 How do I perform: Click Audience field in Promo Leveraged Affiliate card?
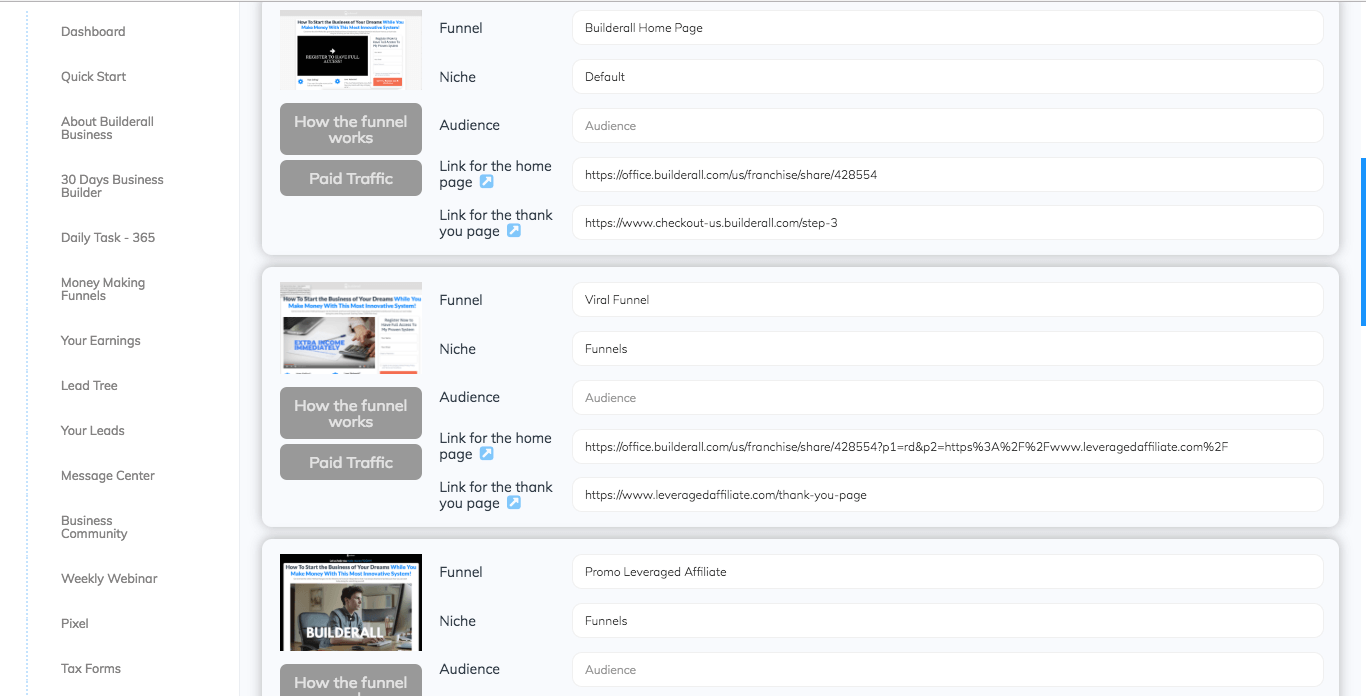[x=948, y=670]
